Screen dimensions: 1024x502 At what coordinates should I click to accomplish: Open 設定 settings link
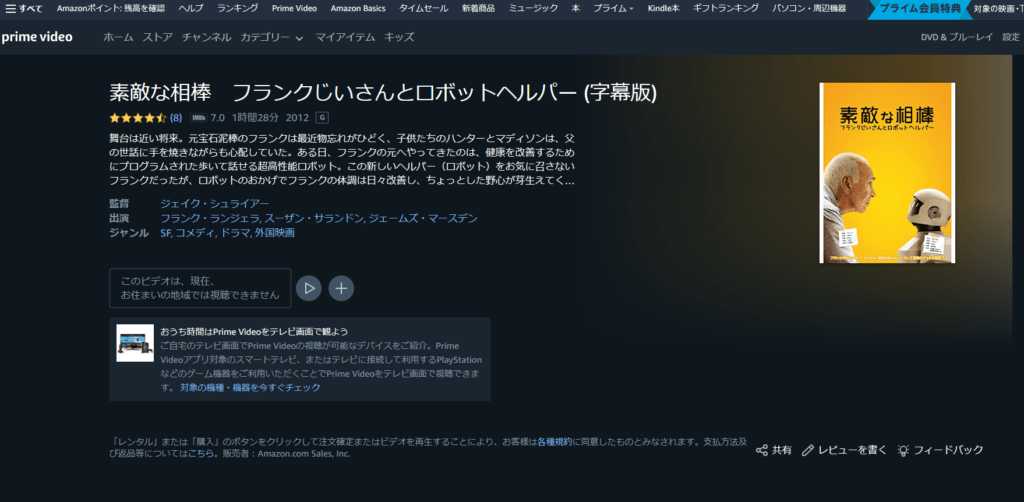click(1010, 37)
